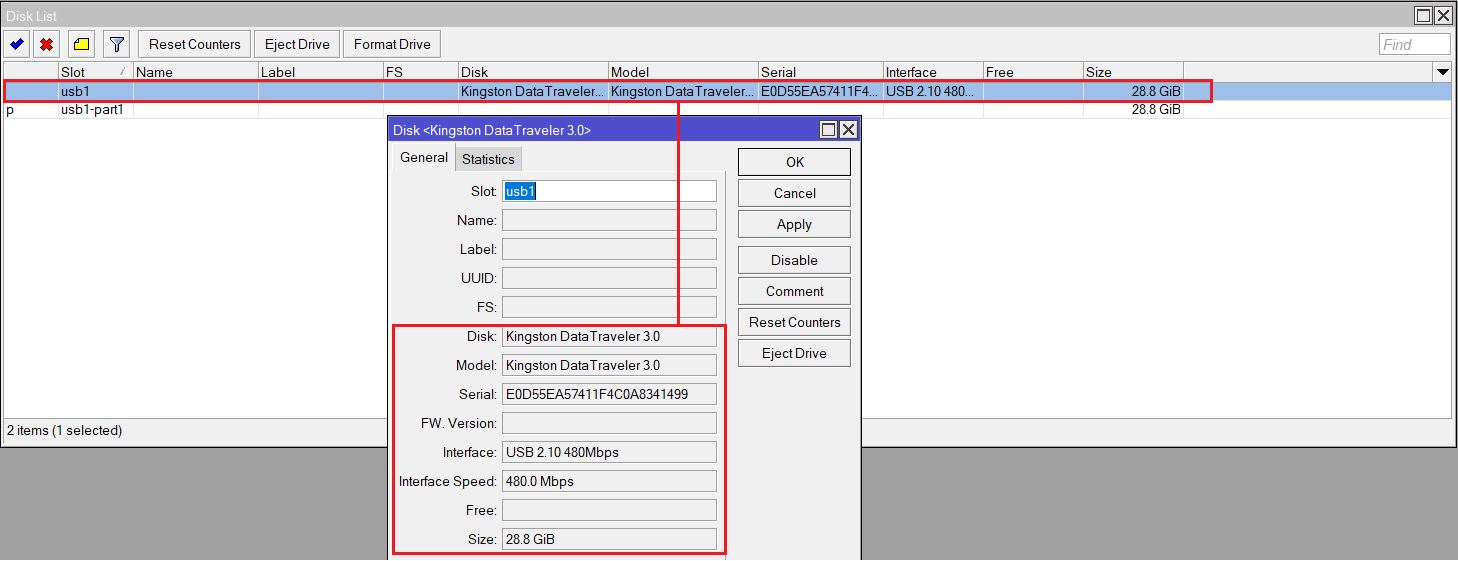The height and width of the screenshot is (561, 1458).
Task: Click the E0D55EA57411F4... serial cell in list
Action: coord(820,91)
